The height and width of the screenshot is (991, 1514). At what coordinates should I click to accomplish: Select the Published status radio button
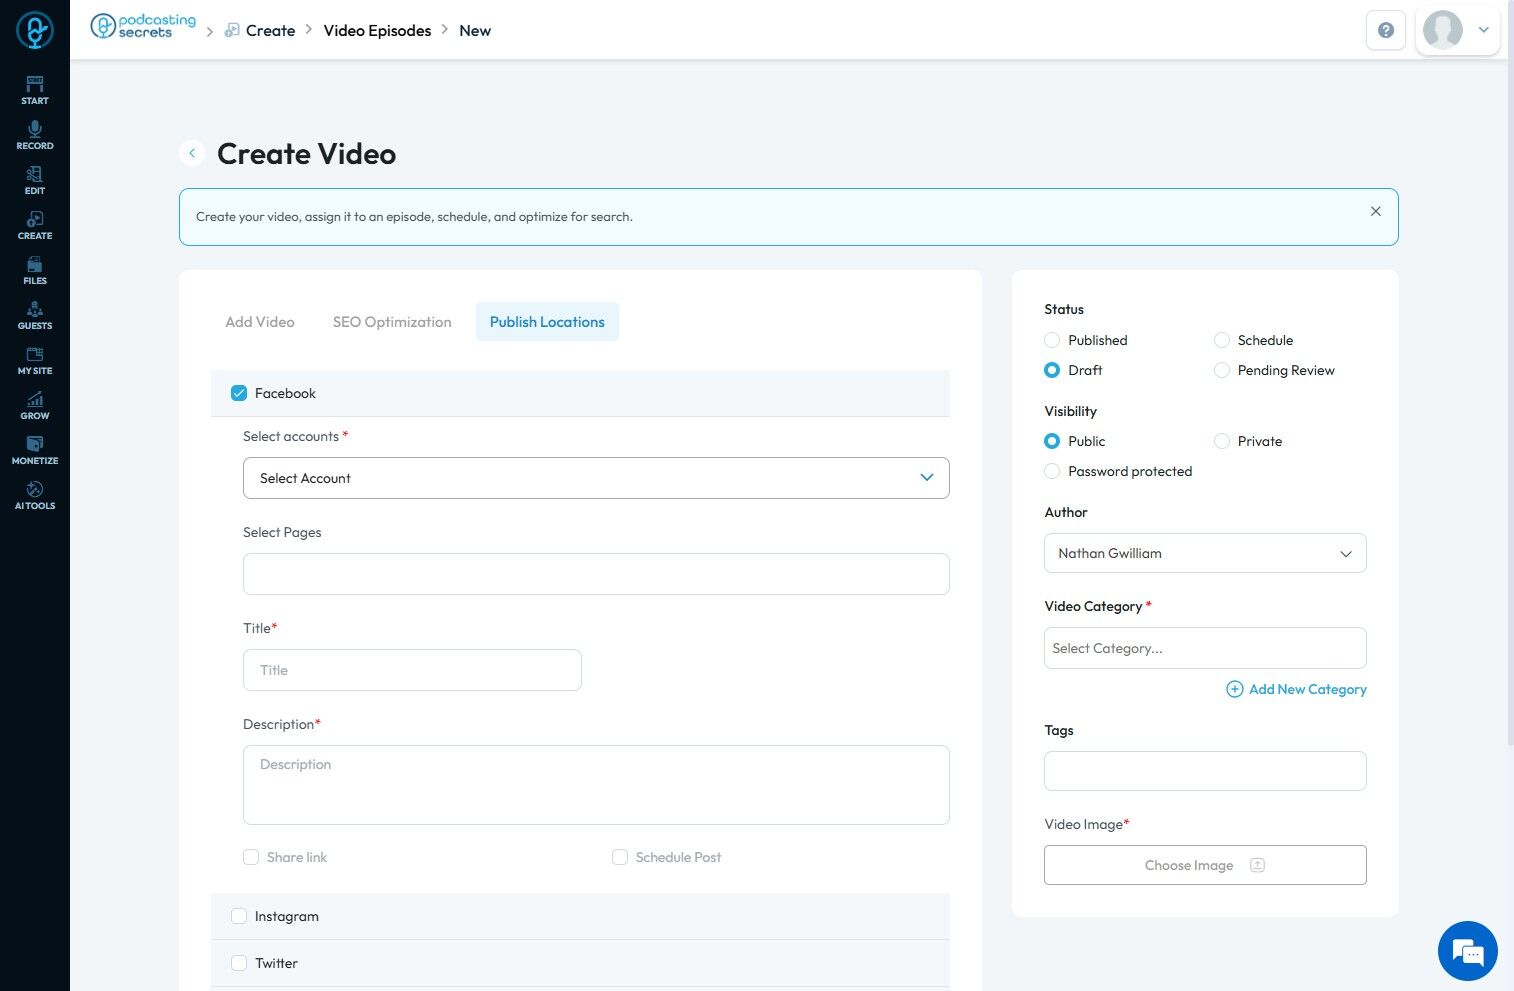point(1052,340)
